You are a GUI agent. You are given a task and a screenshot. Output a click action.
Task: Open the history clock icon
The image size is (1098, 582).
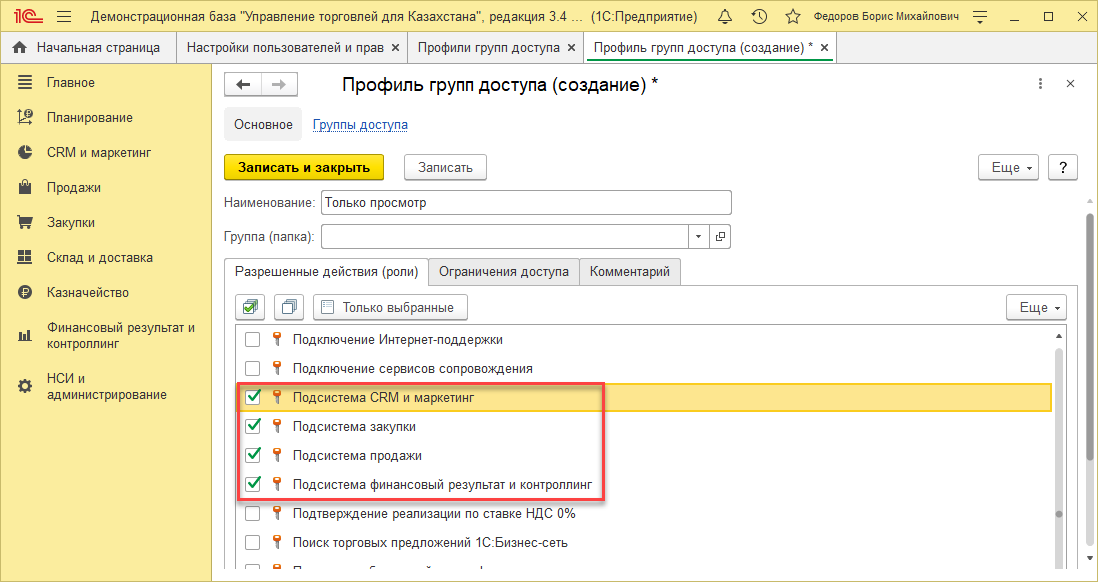pyautogui.click(x=759, y=17)
